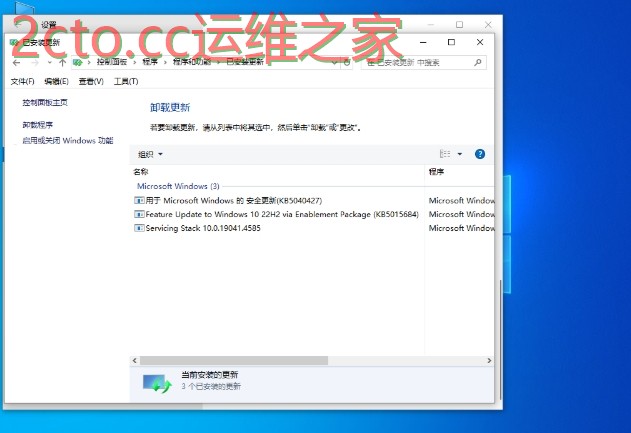
Task: Click 控制面板 in the address breadcrumb
Action: point(112,62)
